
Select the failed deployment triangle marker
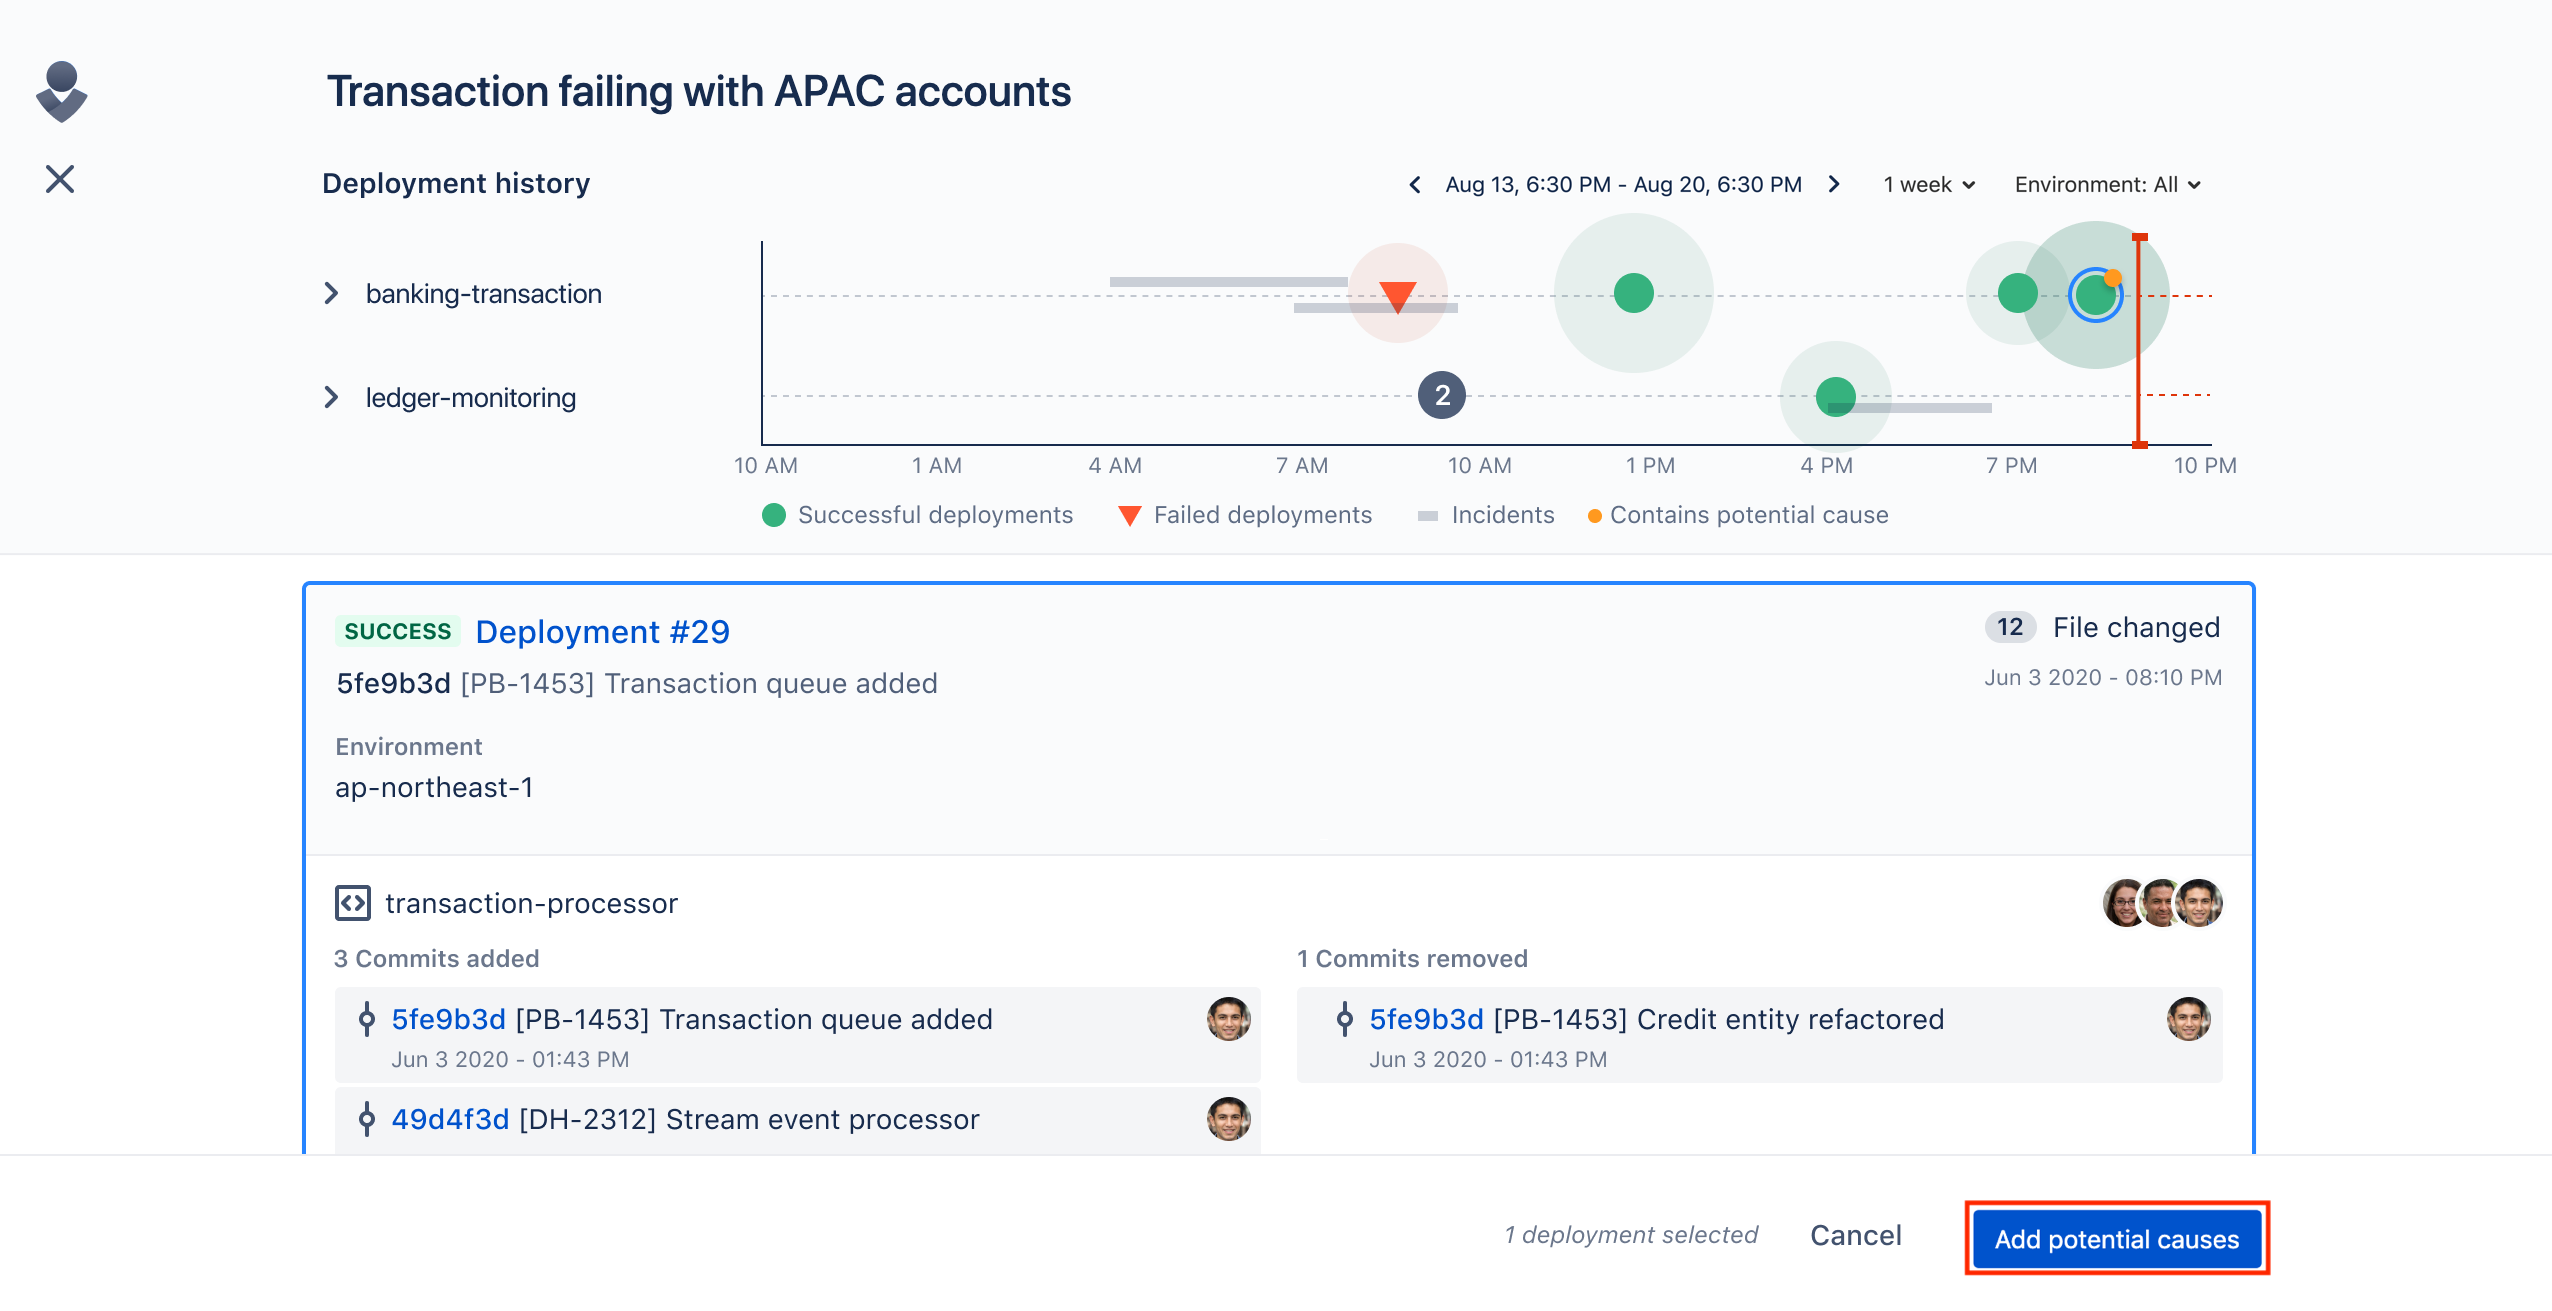coord(1397,296)
